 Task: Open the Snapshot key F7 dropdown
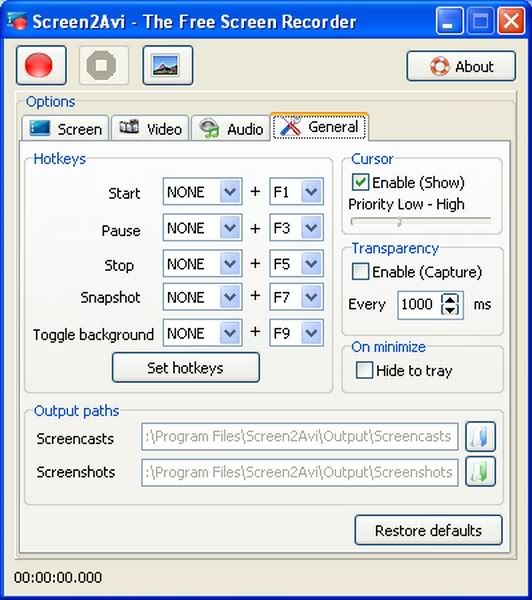[x=296, y=297]
